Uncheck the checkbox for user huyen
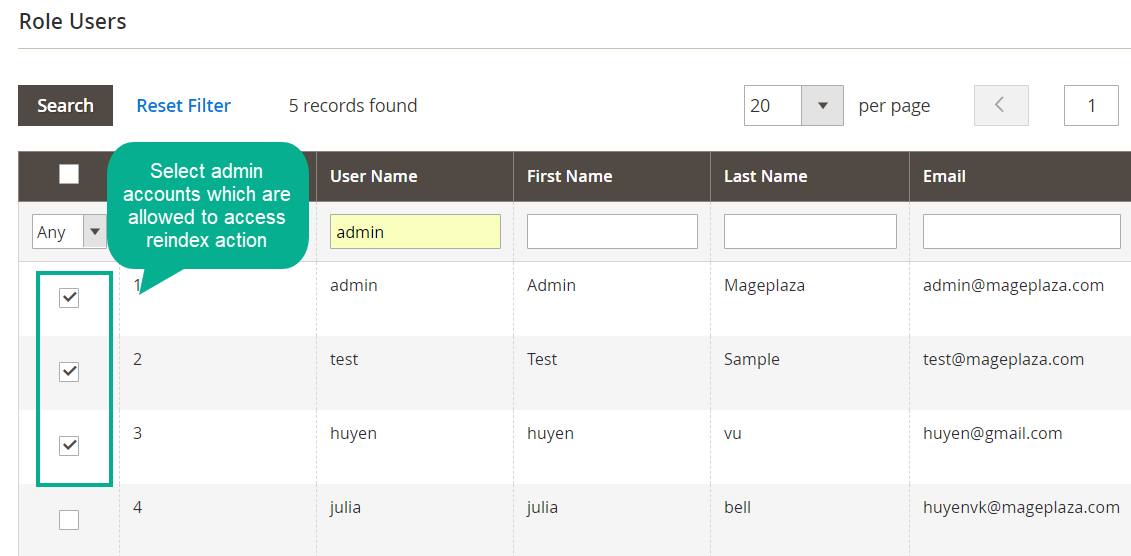Image resolution: width=1131 pixels, height=556 pixels. coord(69,446)
